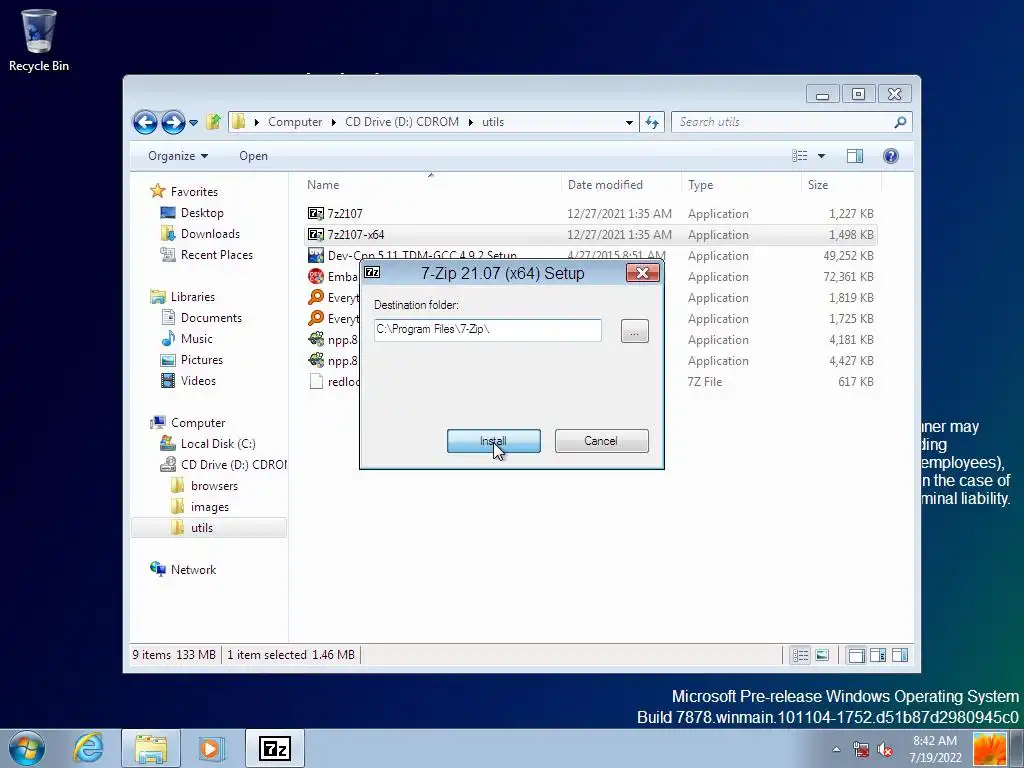Switch to details view in status bar

[x=800, y=655]
